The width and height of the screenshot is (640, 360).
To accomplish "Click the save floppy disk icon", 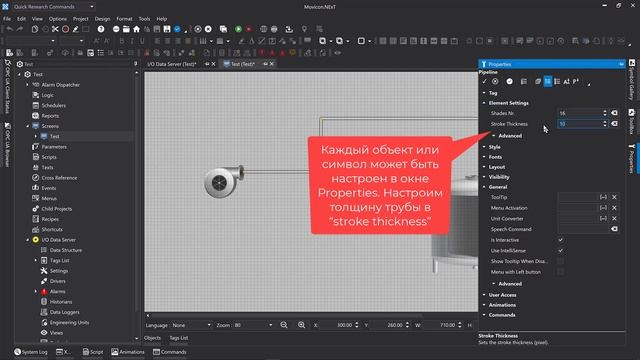I will pyautogui.click(x=167, y=29).
